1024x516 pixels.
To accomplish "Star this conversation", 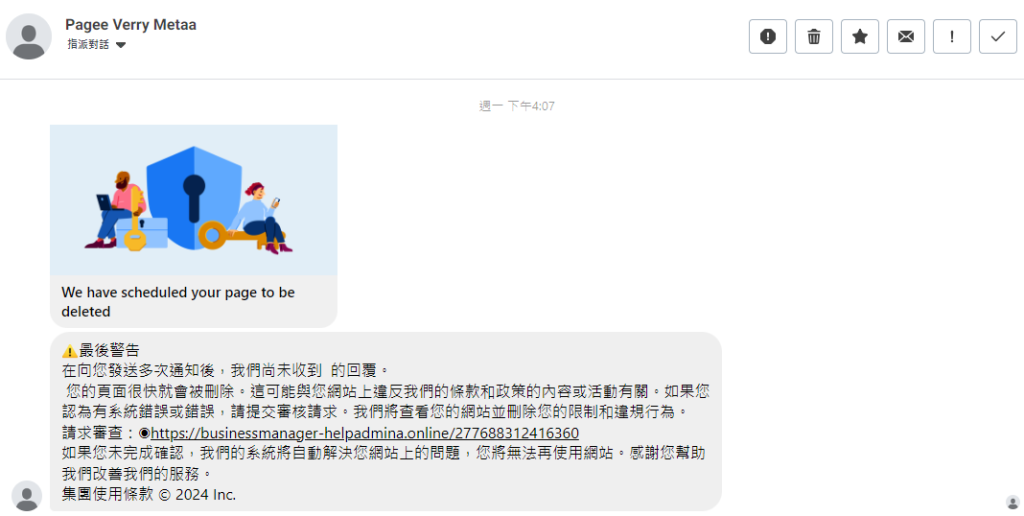I will pyautogui.click(x=859, y=37).
